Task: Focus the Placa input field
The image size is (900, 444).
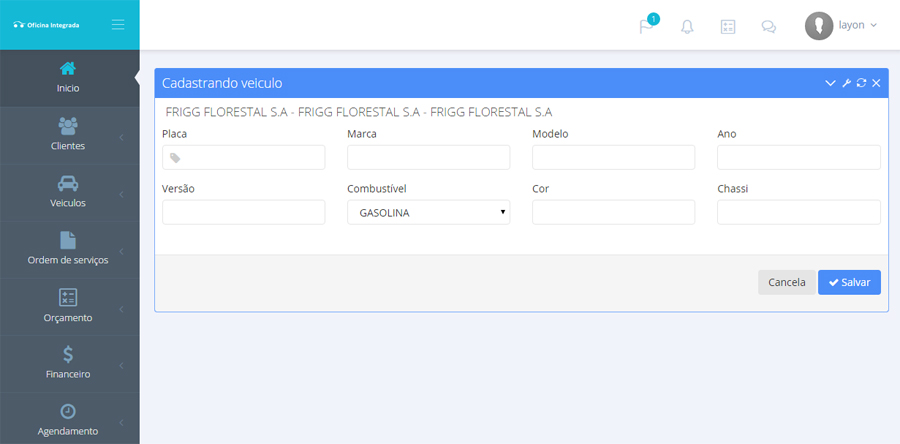Action: pyautogui.click(x=243, y=157)
